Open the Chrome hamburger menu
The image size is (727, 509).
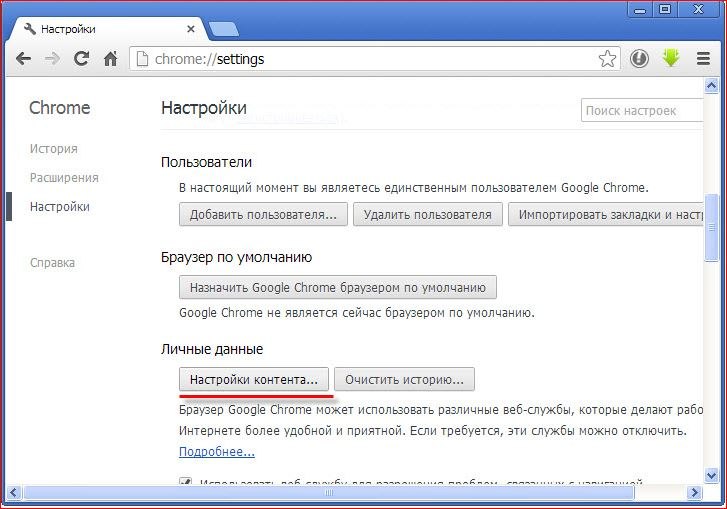703,59
